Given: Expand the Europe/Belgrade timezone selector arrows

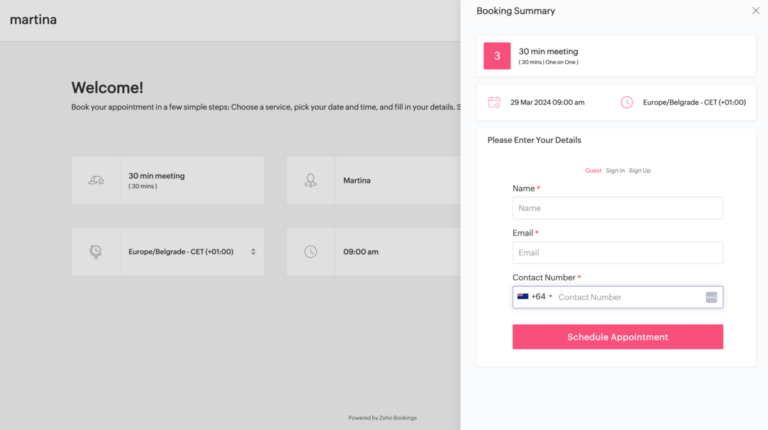Looking at the screenshot, I should tap(253, 252).
